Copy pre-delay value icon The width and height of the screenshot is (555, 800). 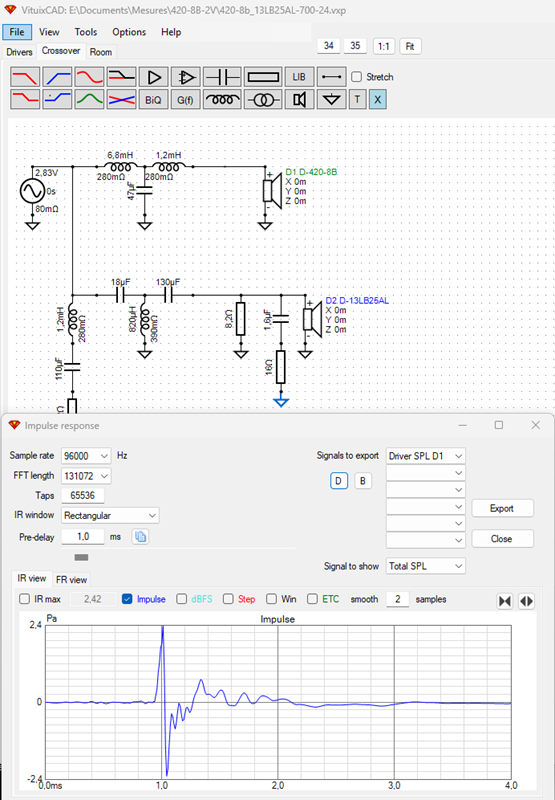pyautogui.click(x=140, y=537)
